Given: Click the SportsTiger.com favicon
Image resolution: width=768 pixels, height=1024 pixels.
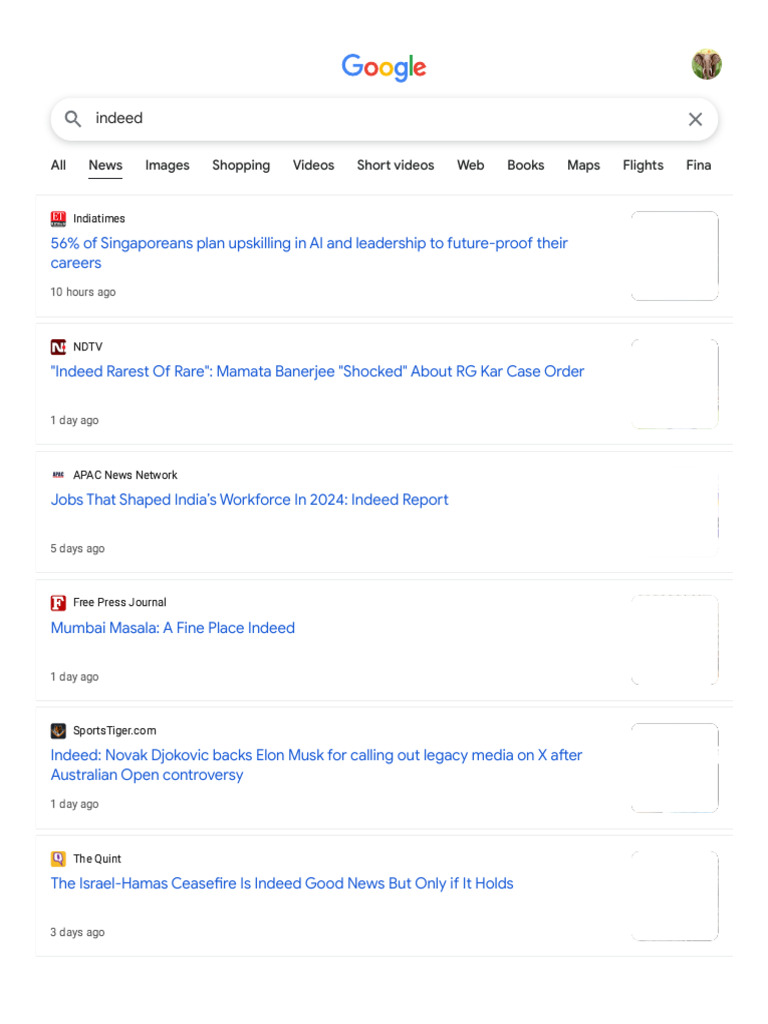Looking at the screenshot, I should [58, 731].
